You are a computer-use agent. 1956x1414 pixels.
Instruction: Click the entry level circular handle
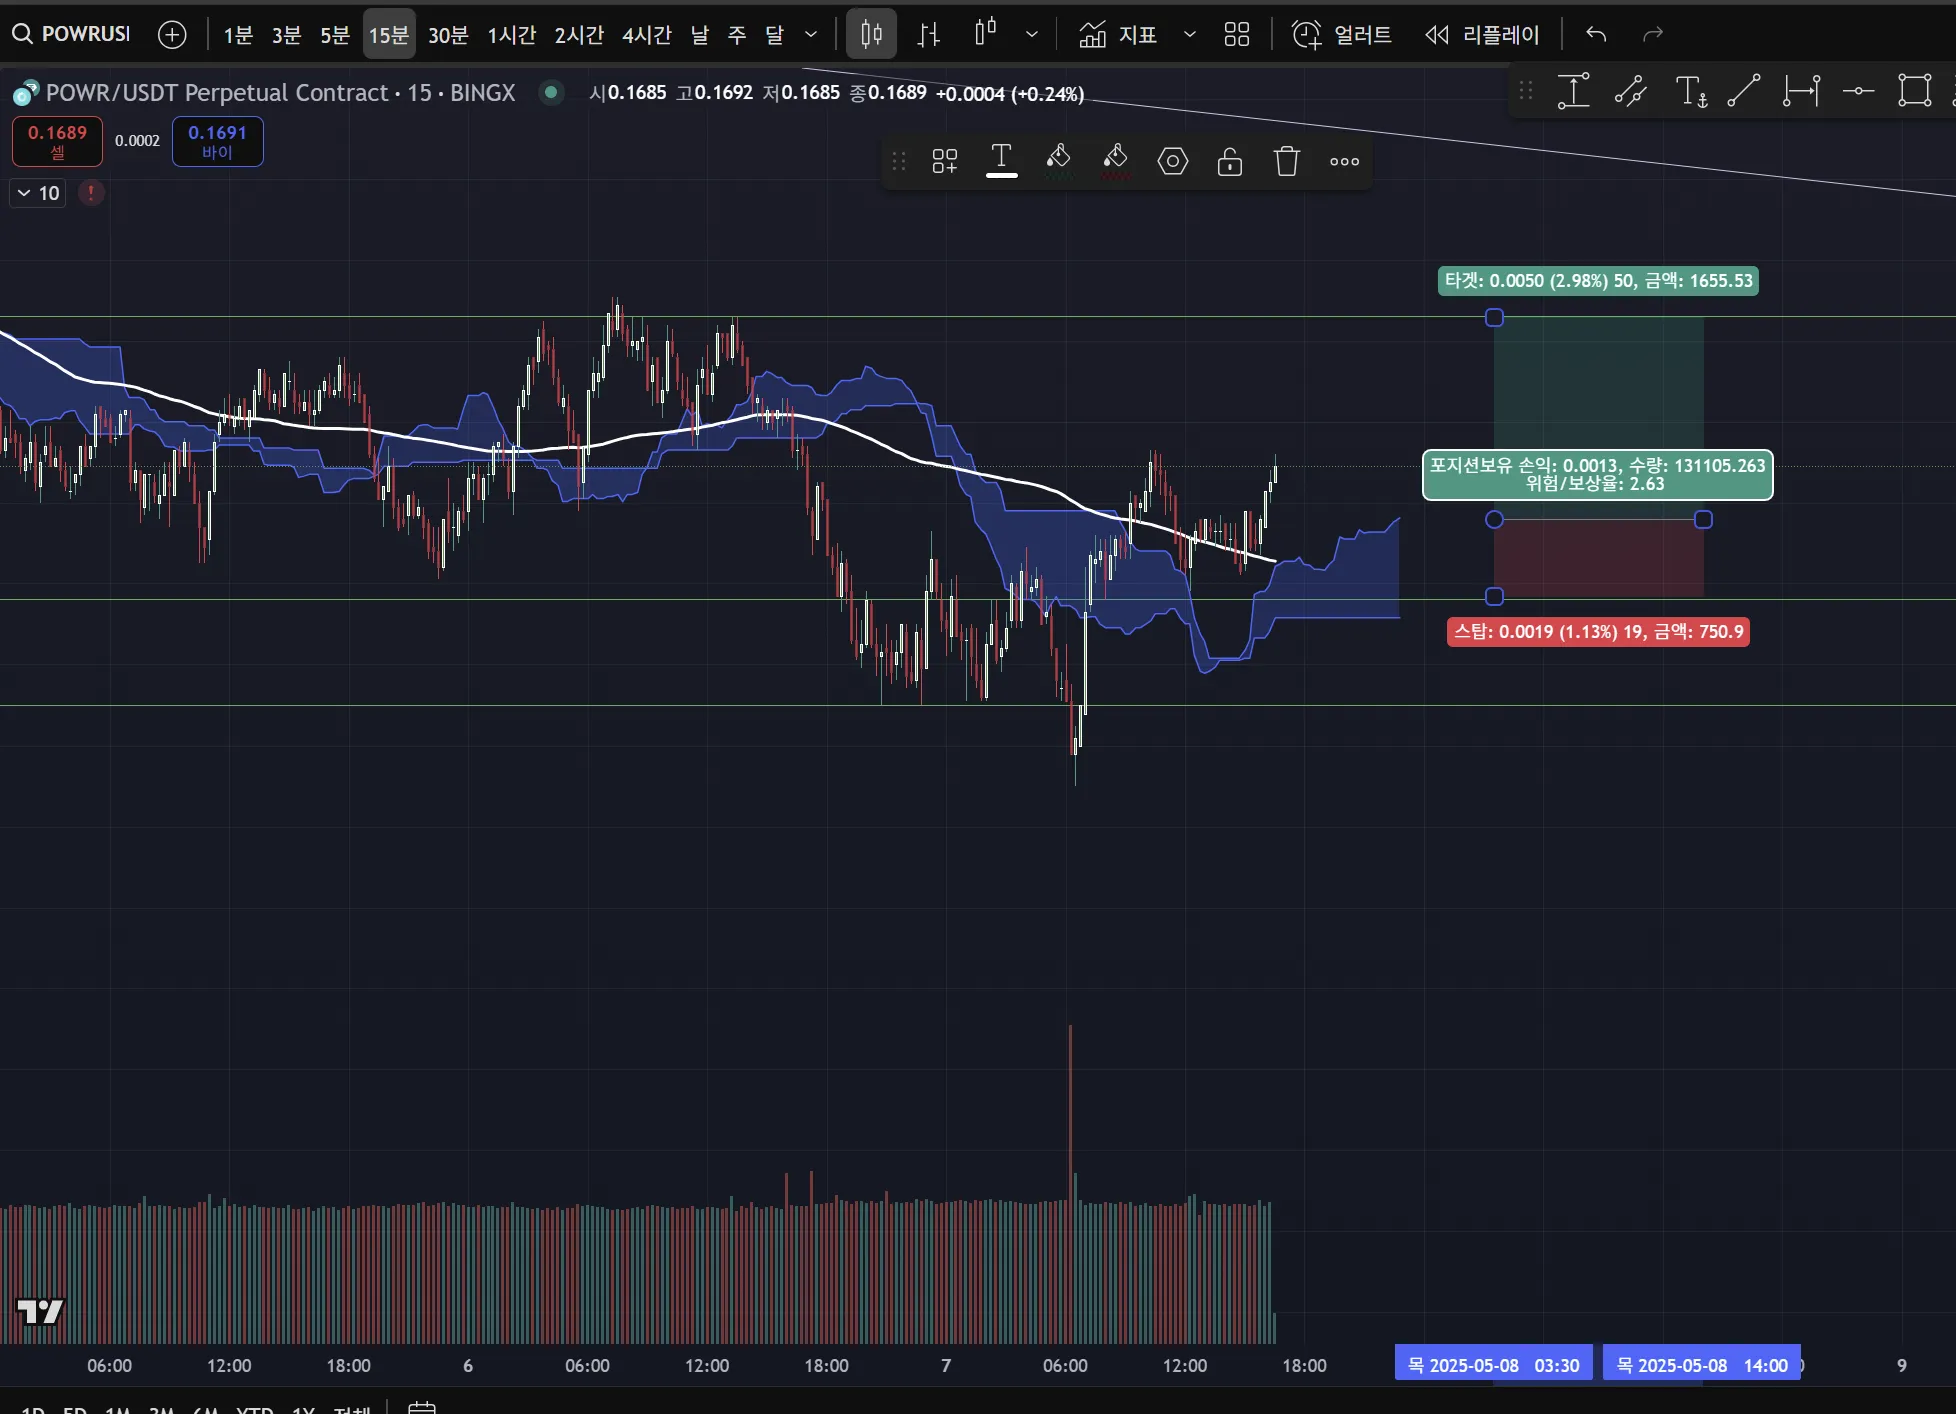click(x=1494, y=520)
